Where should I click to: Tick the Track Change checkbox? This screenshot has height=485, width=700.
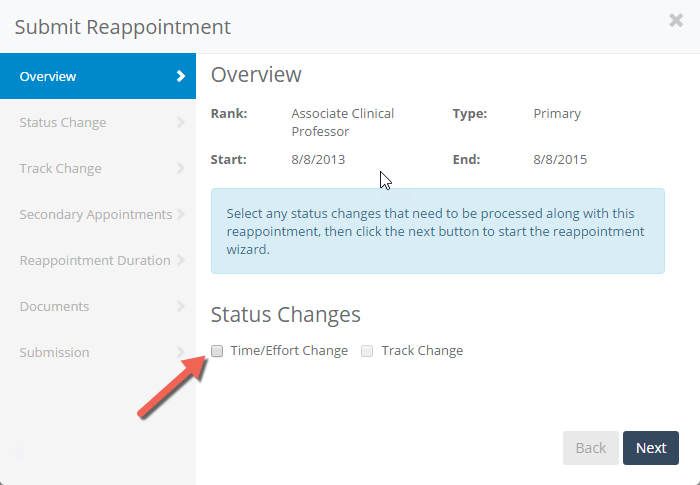(367, 351)
